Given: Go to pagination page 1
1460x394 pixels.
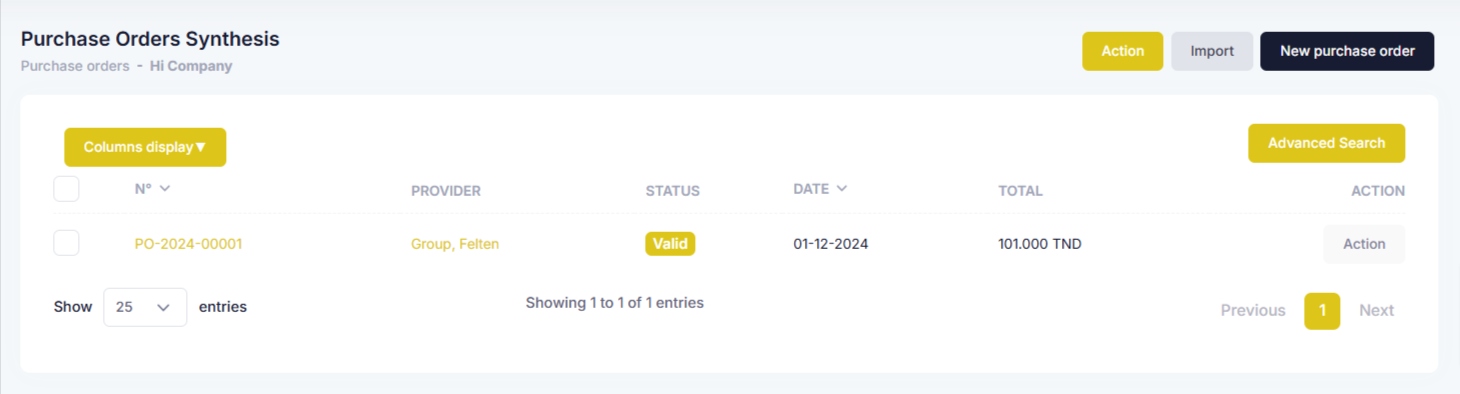Looking at the screenshot, I should point(1322,311).
